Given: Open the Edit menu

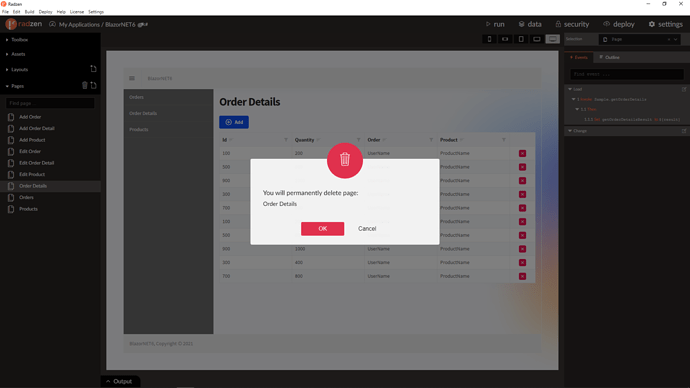Looking at the screenshot, I should tap(16, 12).
